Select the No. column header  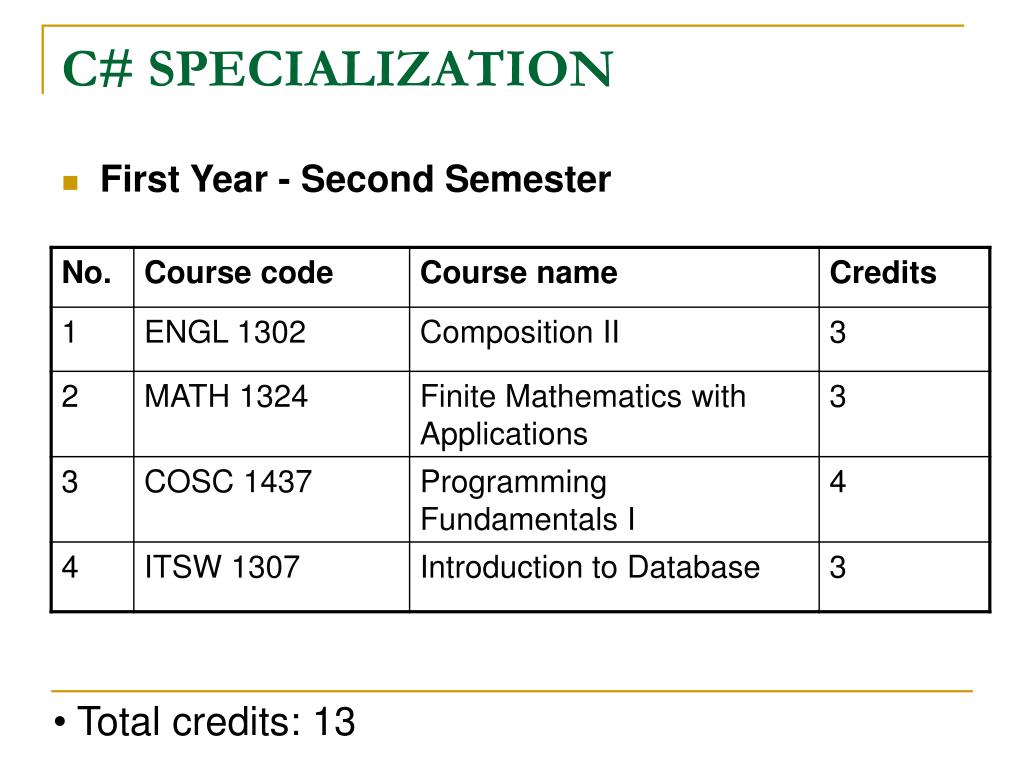pyautogui.click(x=93, y=277)
